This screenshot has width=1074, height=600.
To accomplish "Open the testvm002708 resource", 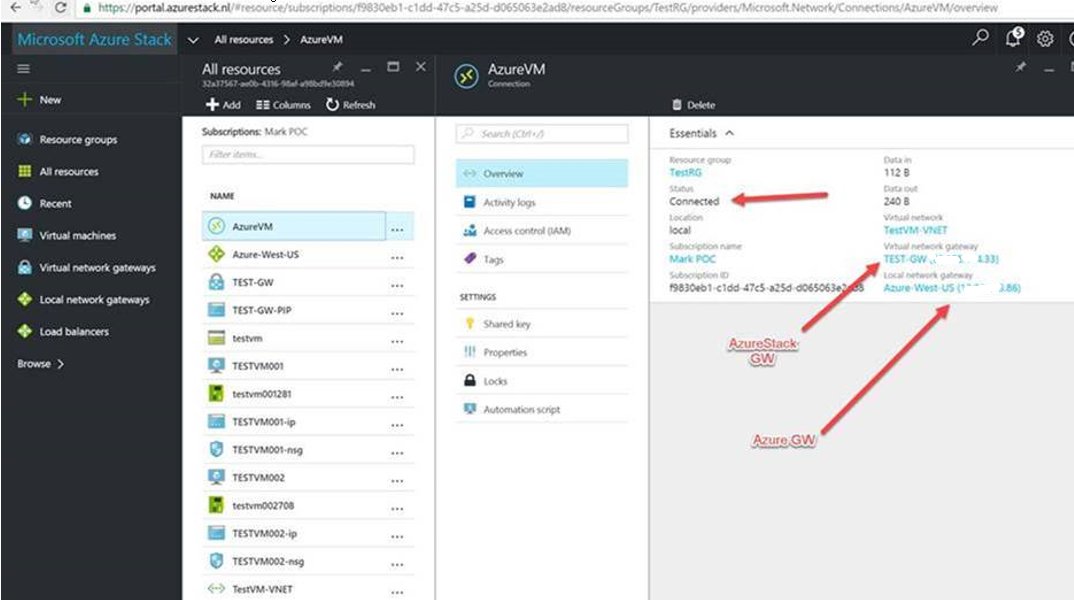I will pyautogui.click(x=263, y=505).
